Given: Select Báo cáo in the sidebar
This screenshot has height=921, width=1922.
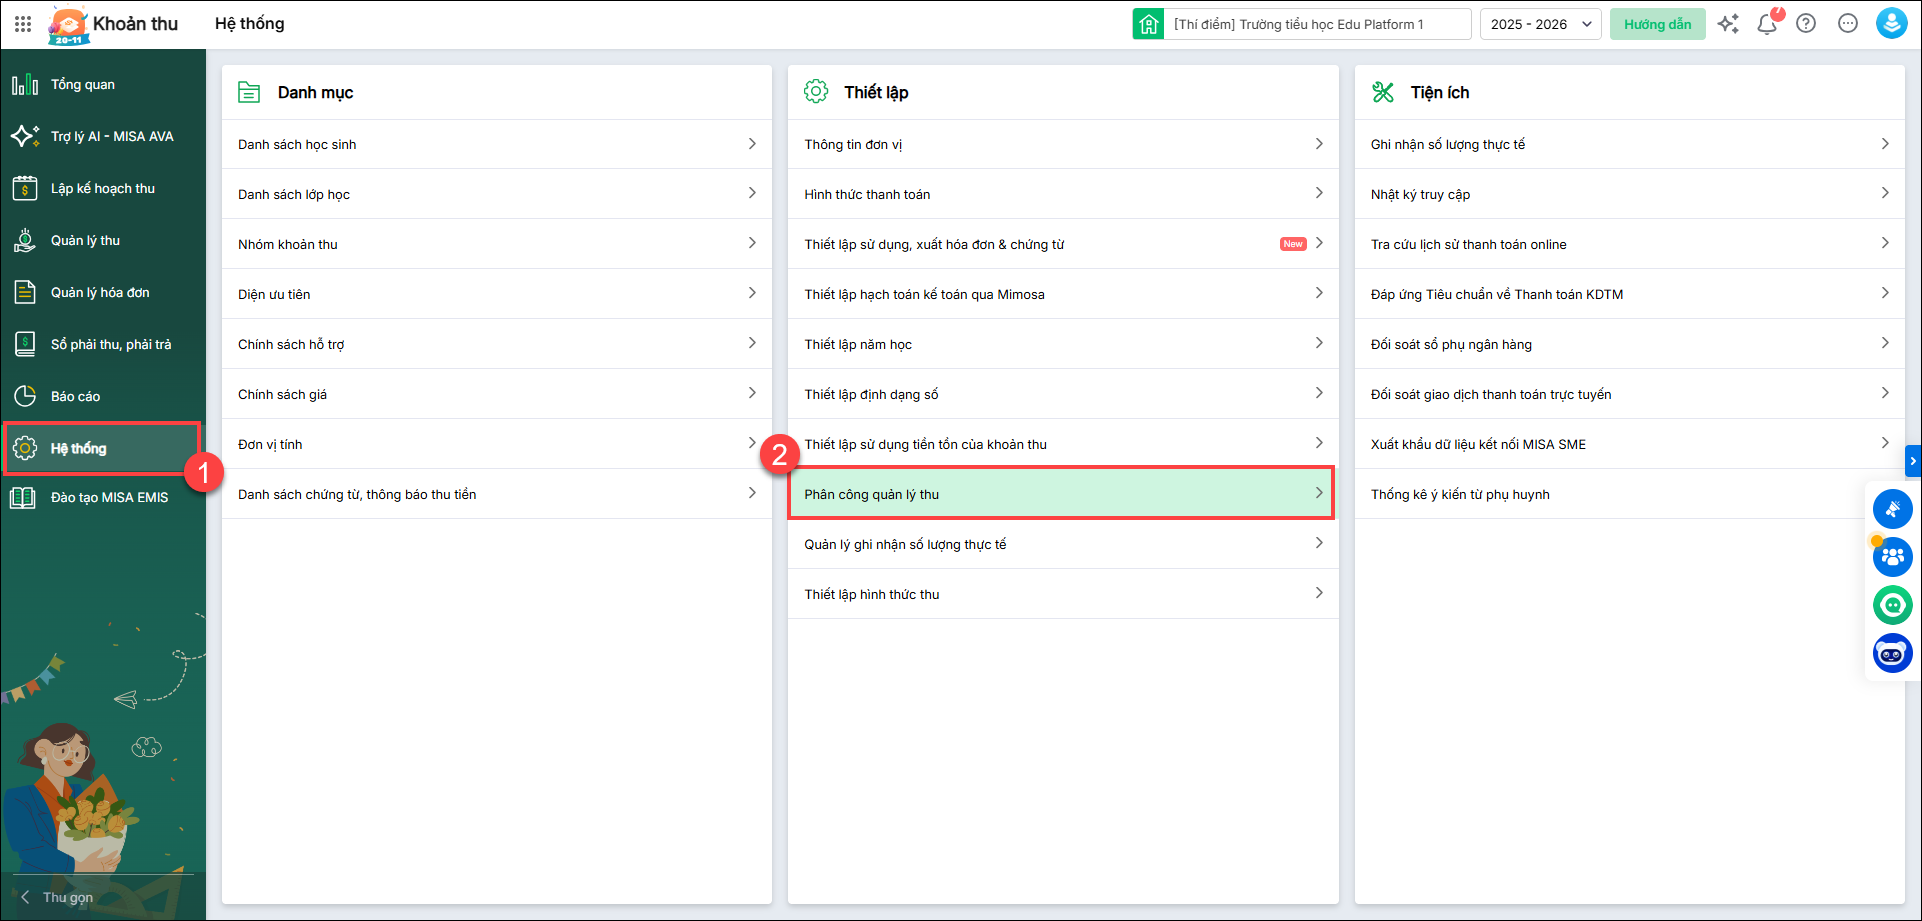Looking at the screenshot, I should pyautogui.click(x=75, y=397).
